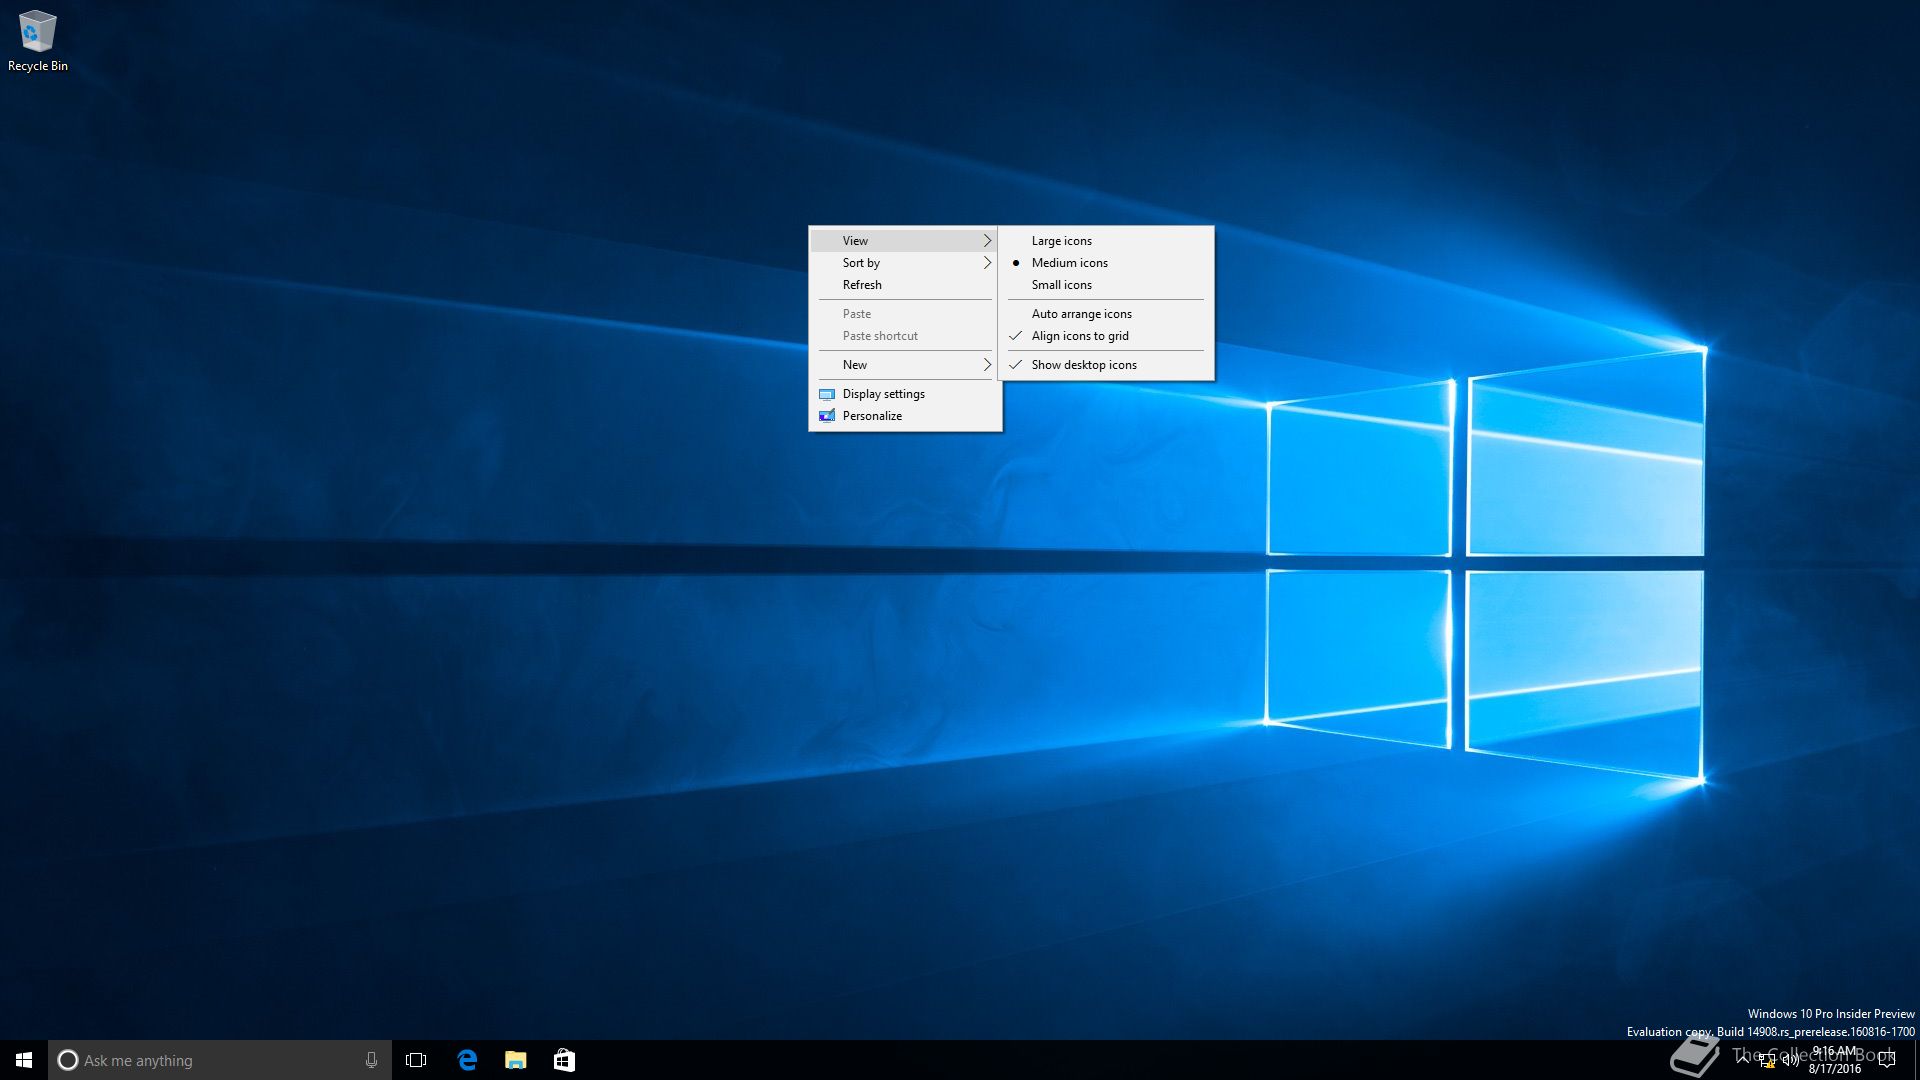
Task: Click the Display settings monitor icon
Action: point(827,394)
